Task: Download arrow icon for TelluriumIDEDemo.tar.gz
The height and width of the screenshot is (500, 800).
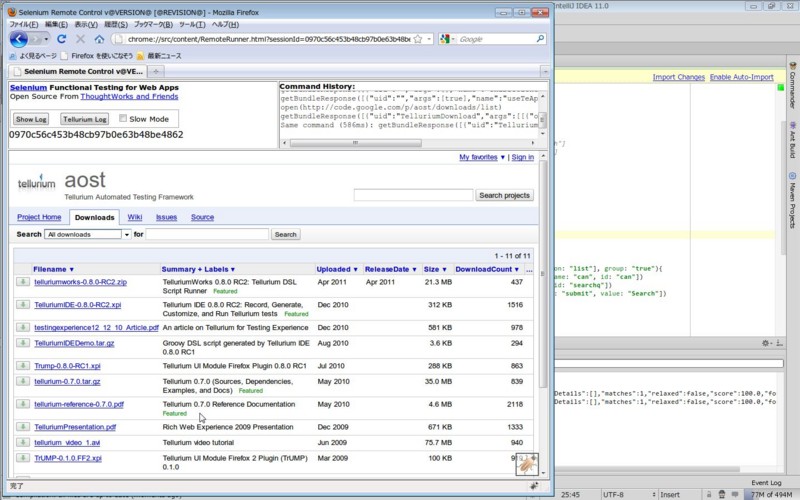Action: (22, 343)
